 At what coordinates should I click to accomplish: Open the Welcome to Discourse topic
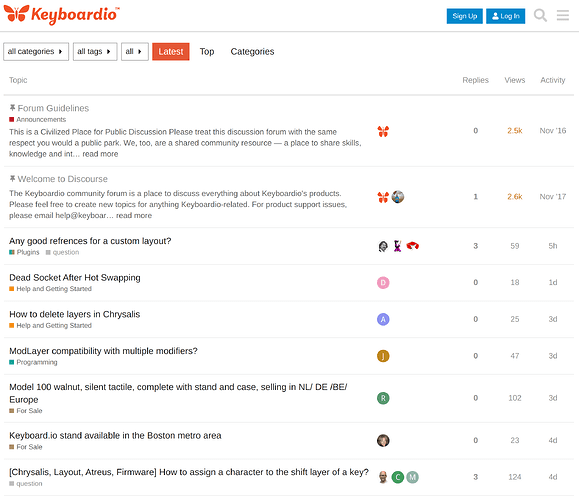(x=62, y=179)
